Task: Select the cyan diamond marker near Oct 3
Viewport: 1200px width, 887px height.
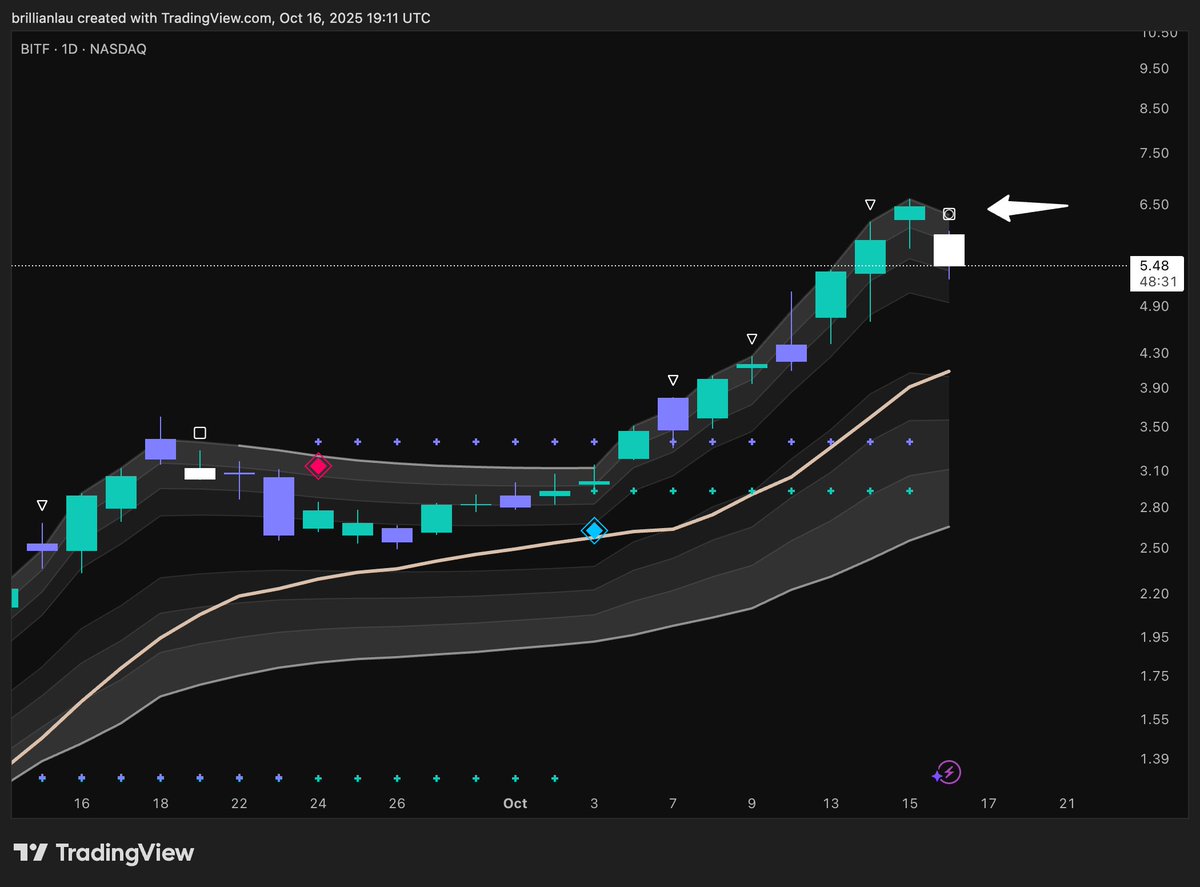Action: 594,531
